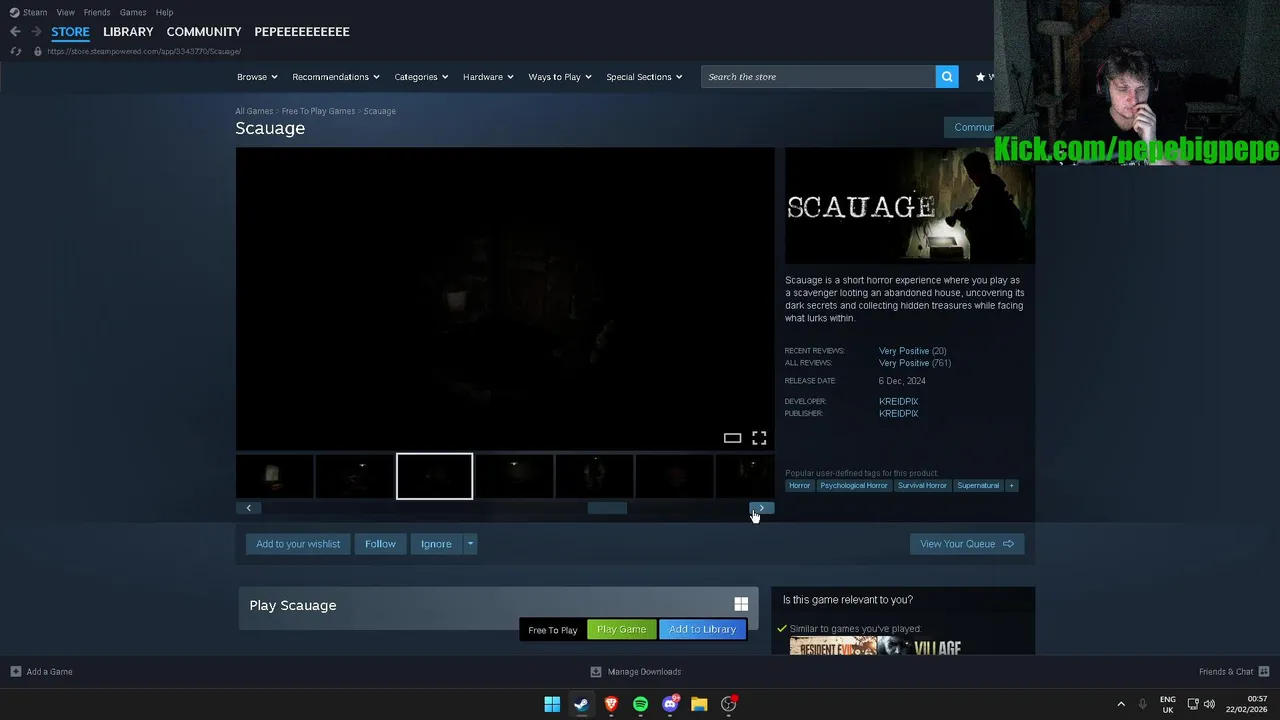This screenshot has width=1280, height=720.
Task: Expand the Browse dropdown
Action: (x=257, y=77)
